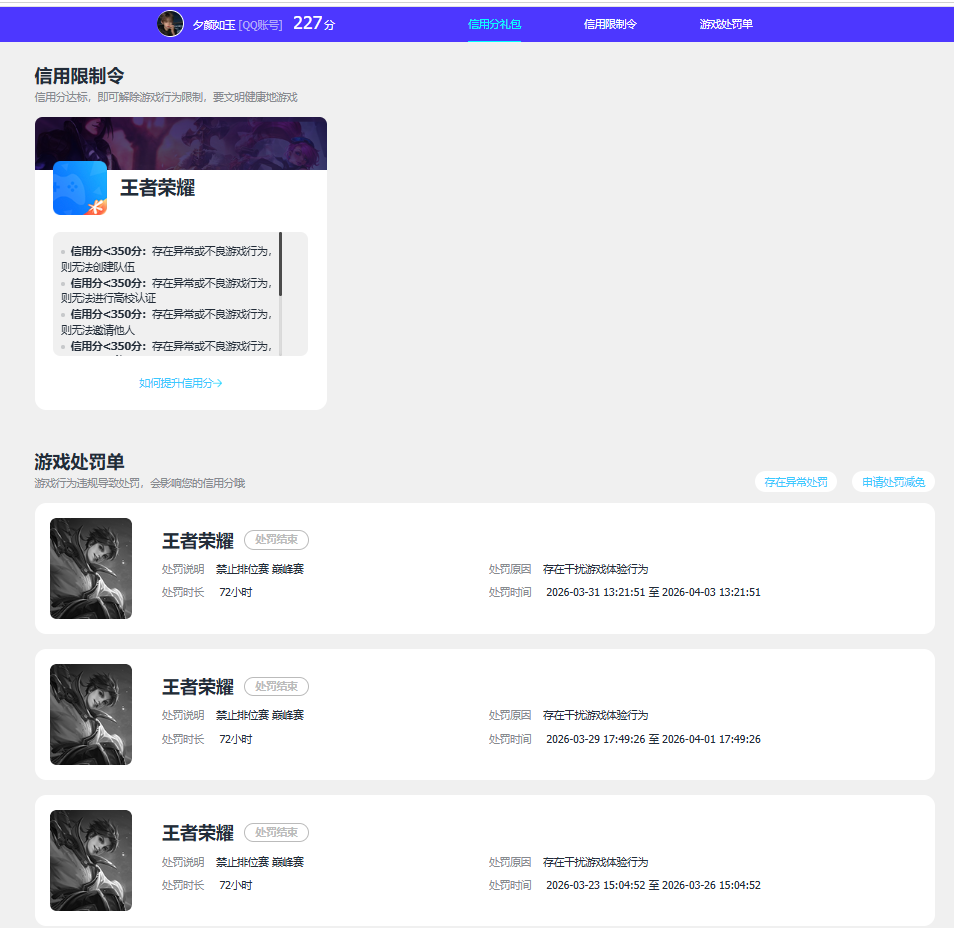Click the 存在异常处罚 button

795,481
